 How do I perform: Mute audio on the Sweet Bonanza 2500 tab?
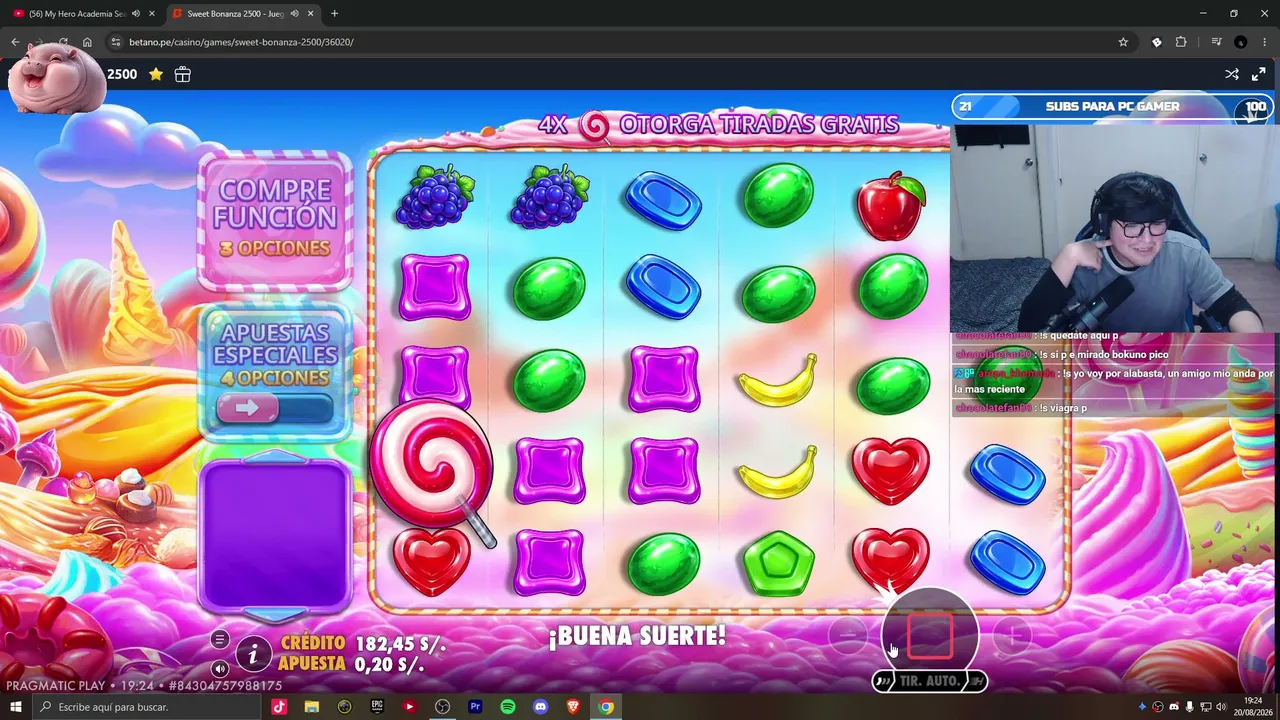click(x=294, y=14)
